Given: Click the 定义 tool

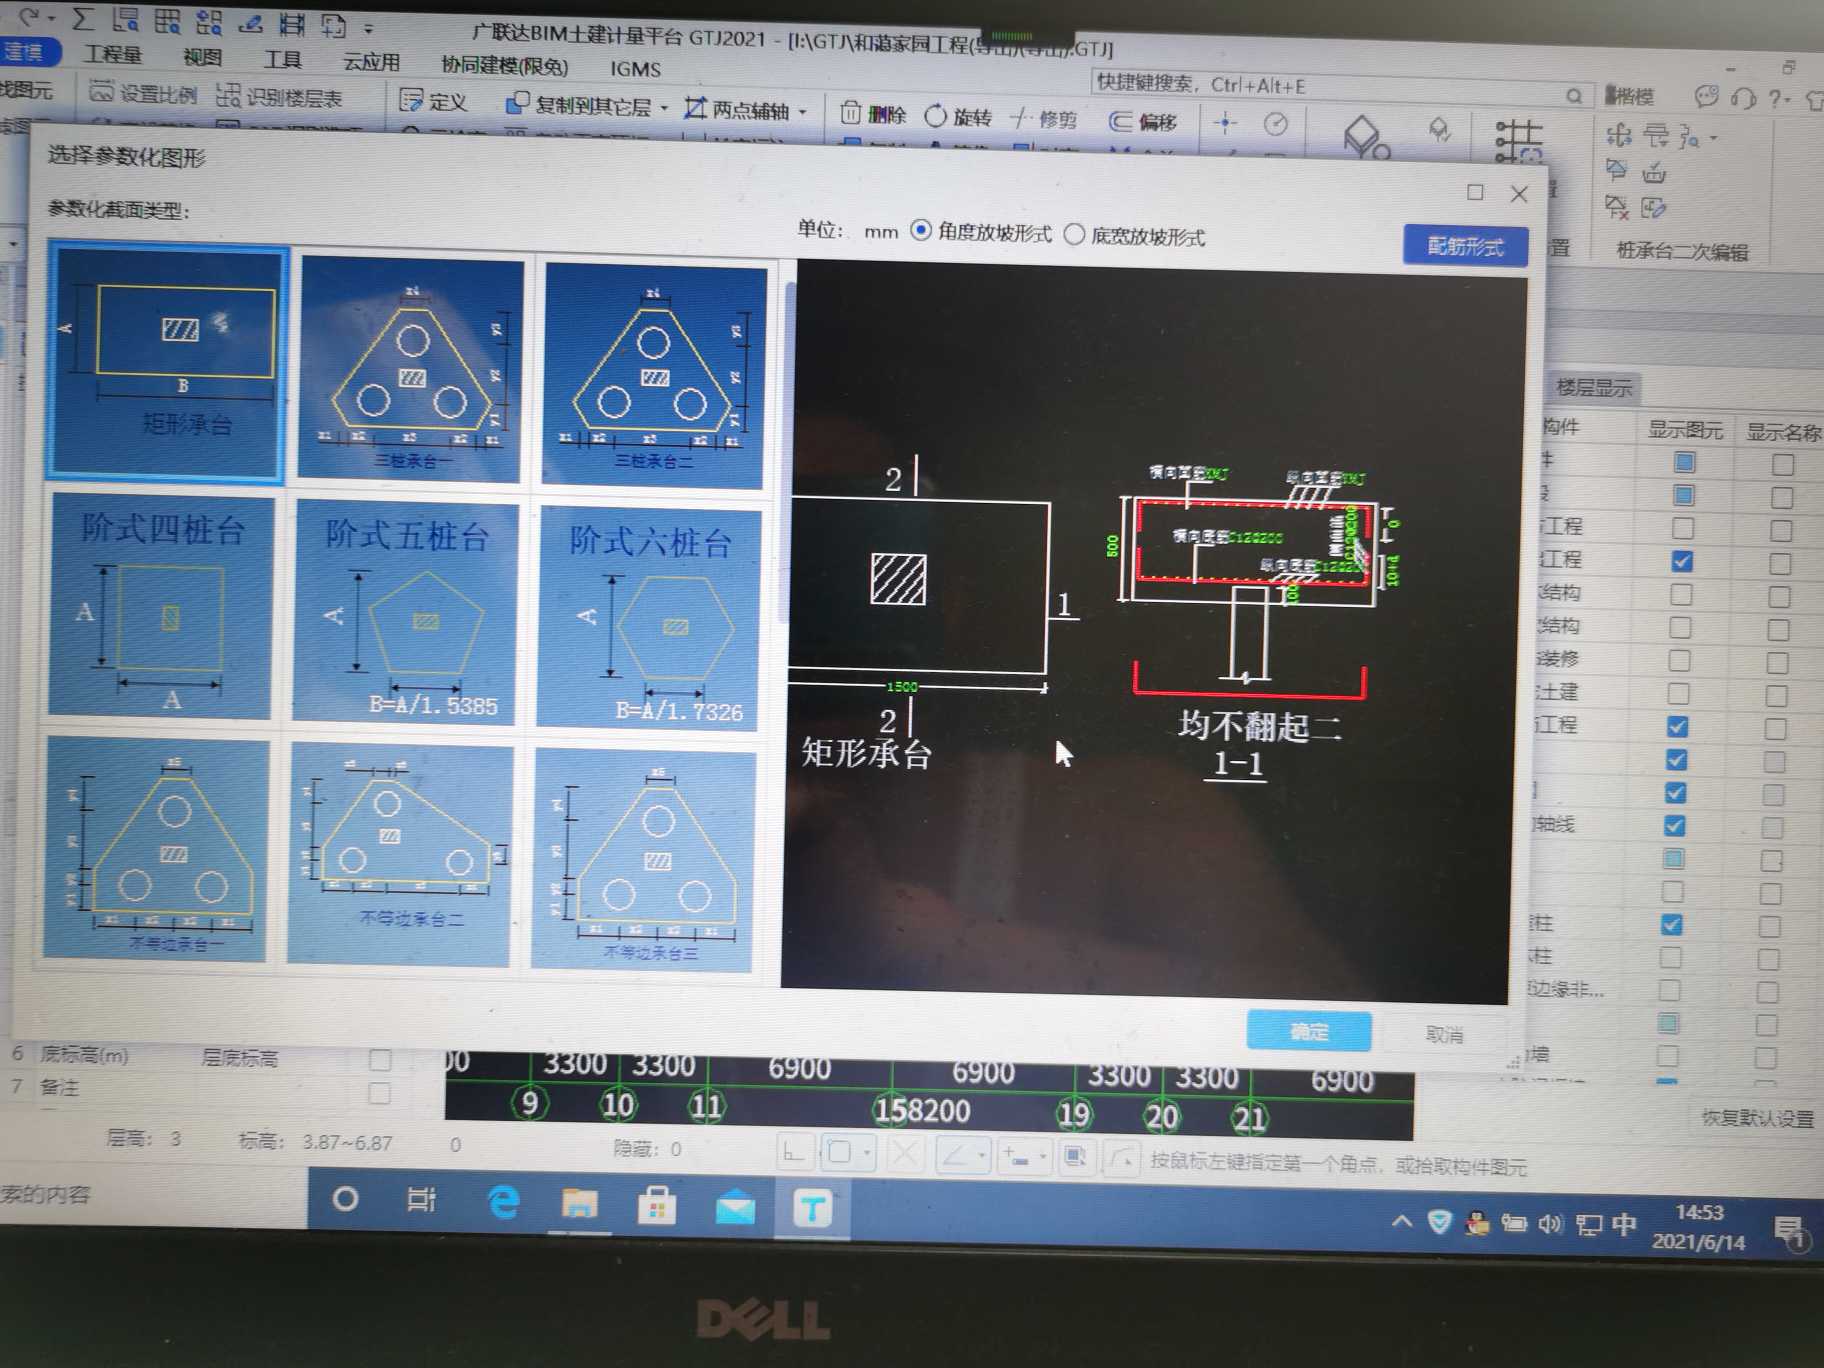Looking at the screenshot, I should (x=434, y=101).
